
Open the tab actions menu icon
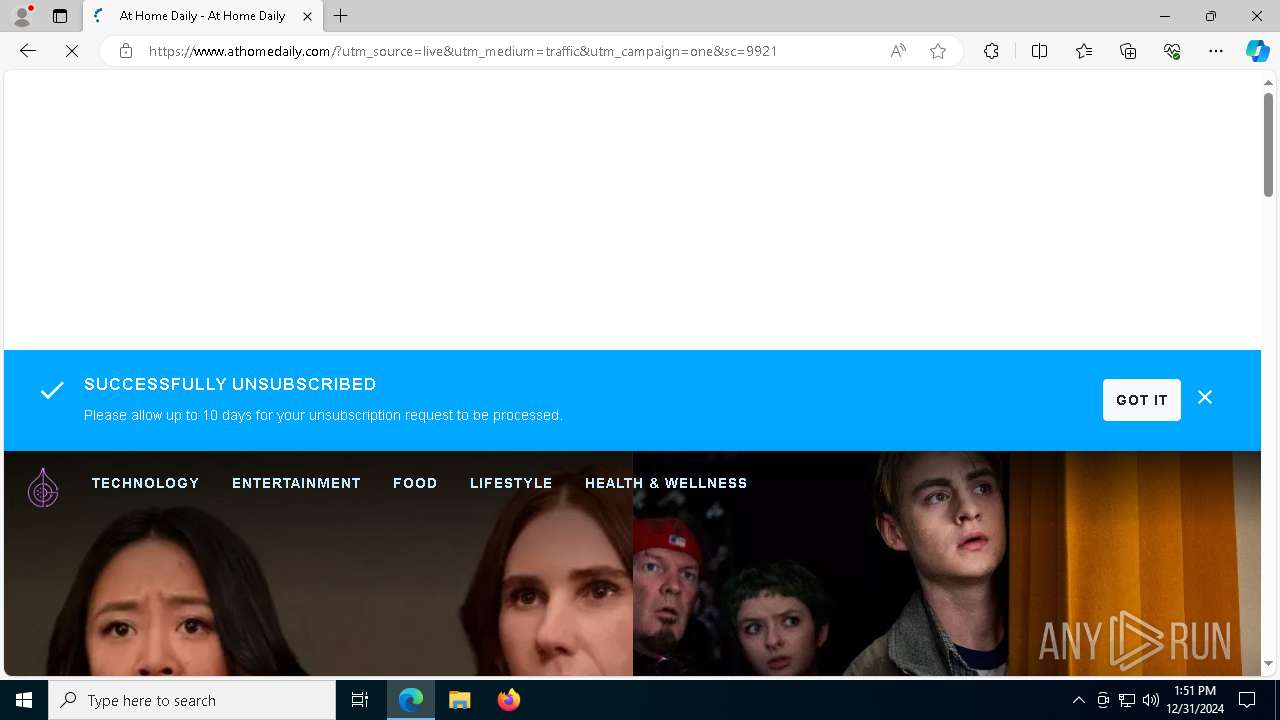tap(60, 16)
